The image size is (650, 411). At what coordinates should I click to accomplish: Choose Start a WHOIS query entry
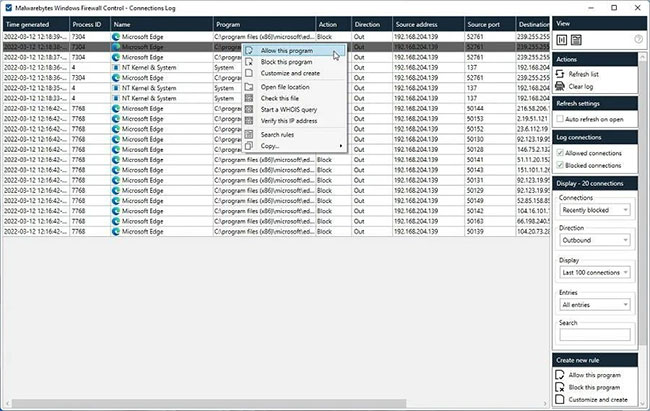[x=294, y=109]
